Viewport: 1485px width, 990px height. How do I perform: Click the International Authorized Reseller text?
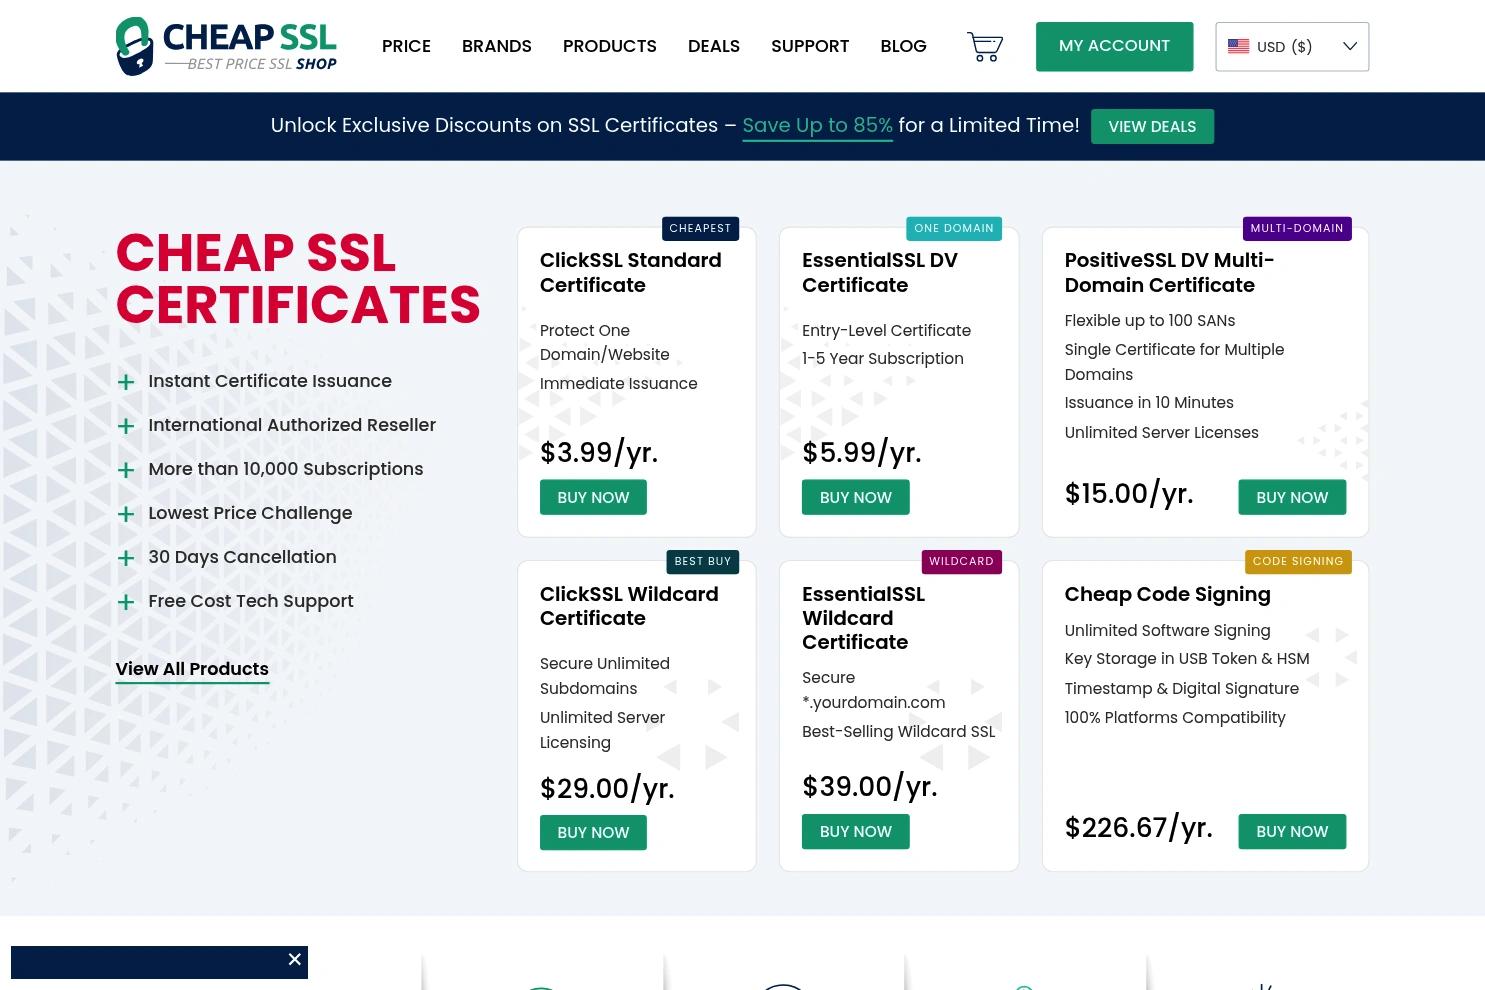[292, 425]
